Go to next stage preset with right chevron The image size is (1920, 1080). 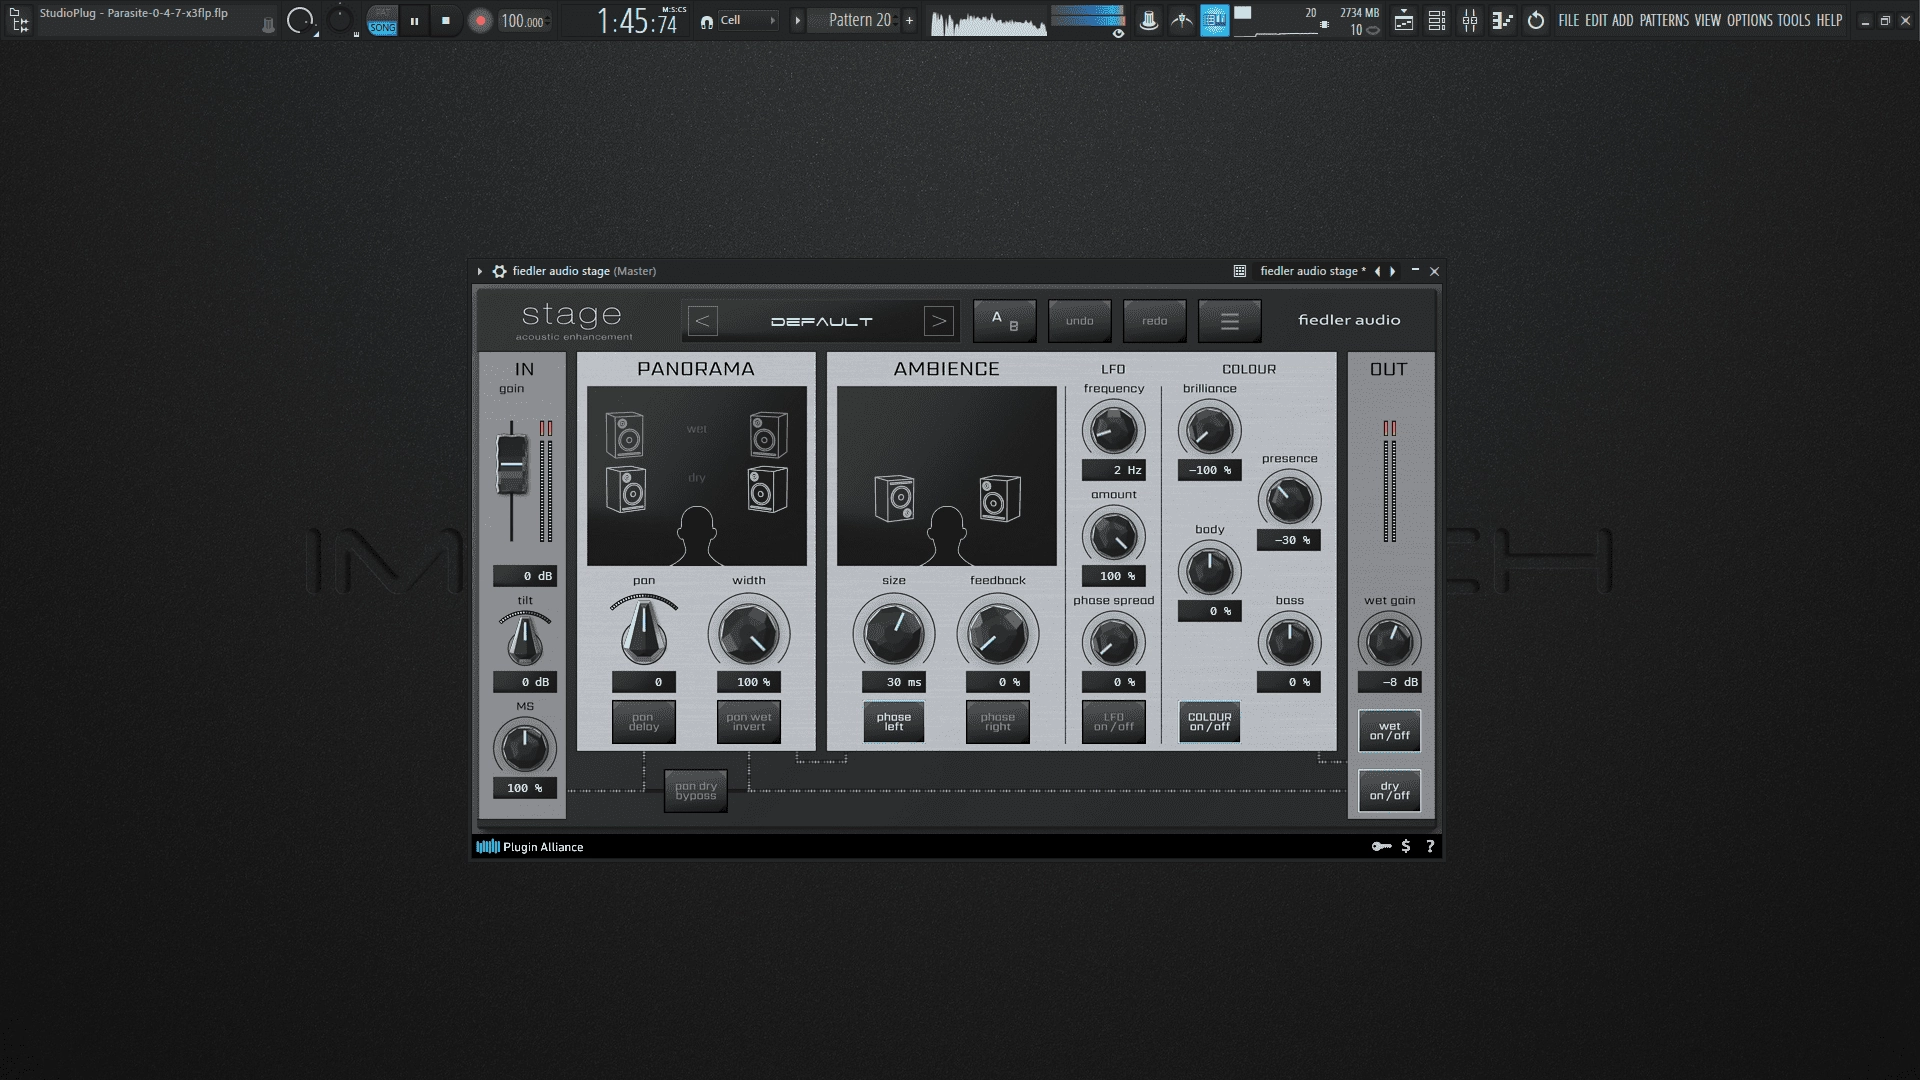939,321
